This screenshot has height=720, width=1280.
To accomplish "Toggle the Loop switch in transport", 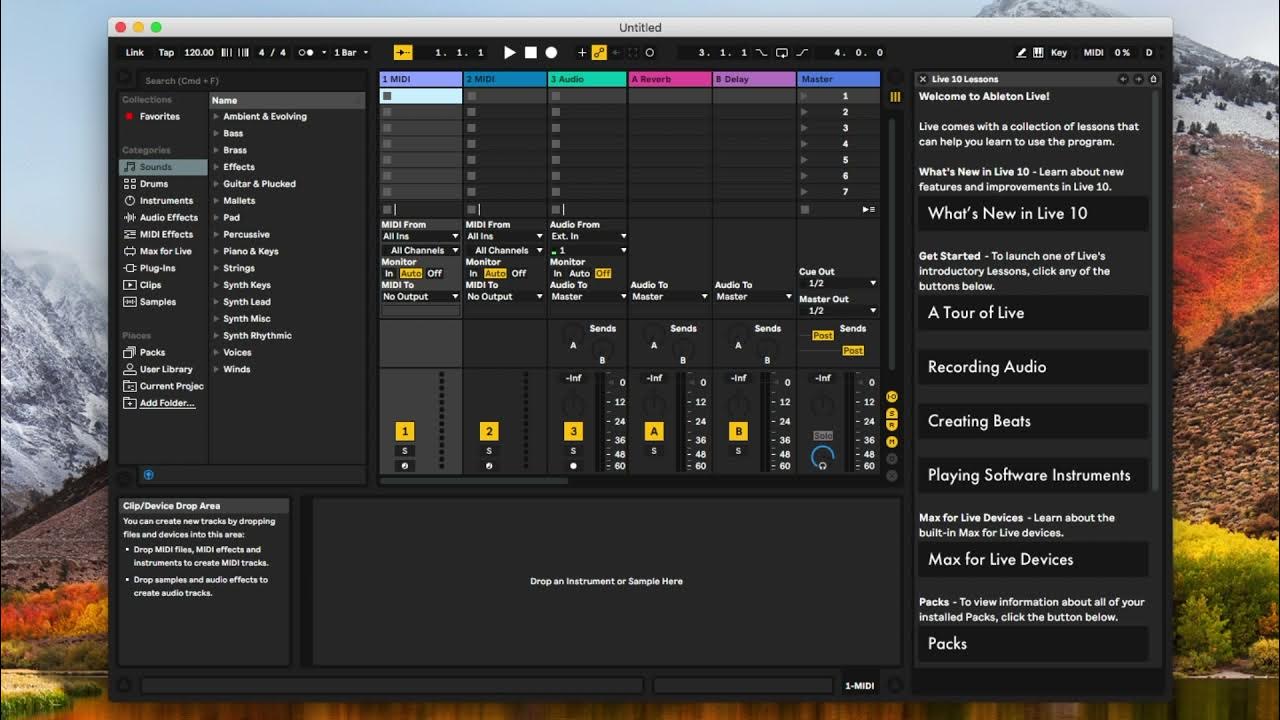I will coord(781,52).
